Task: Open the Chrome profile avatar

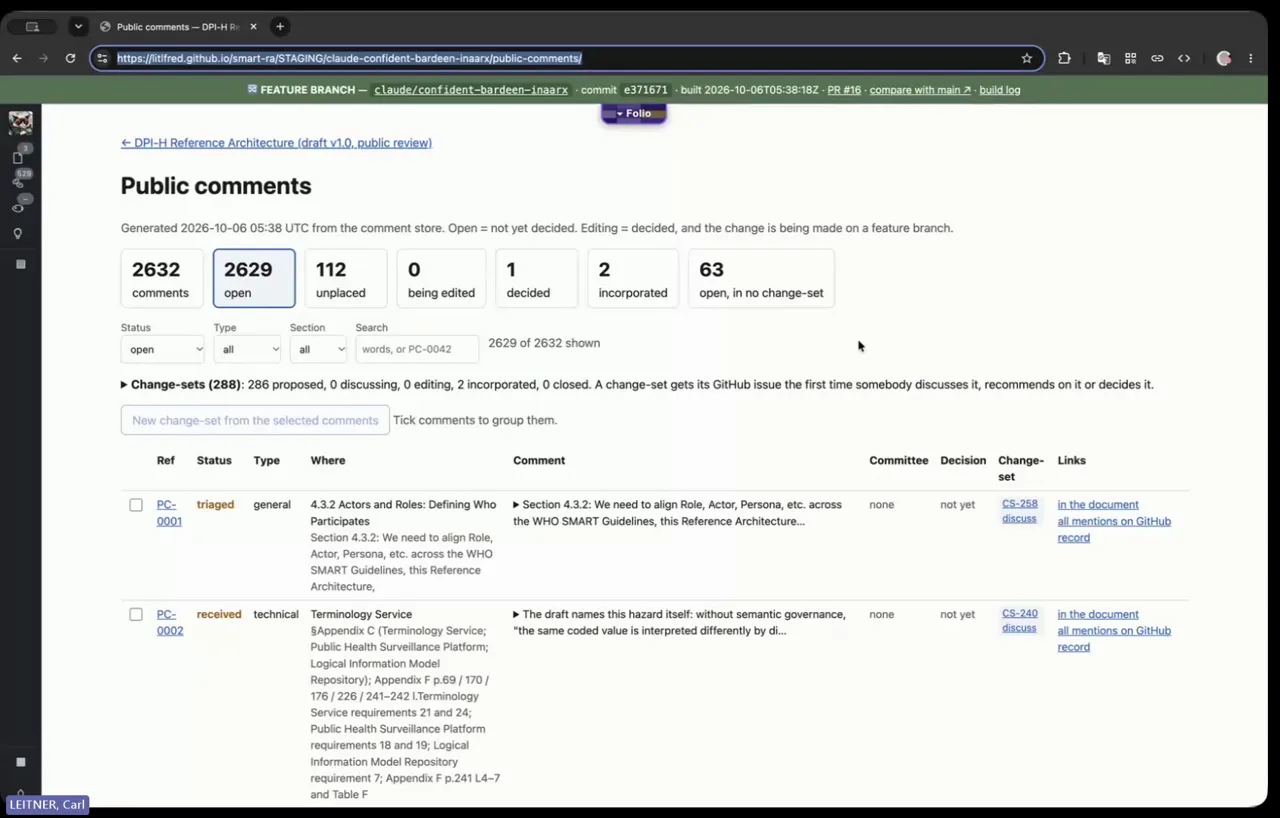Action: 1223,58
